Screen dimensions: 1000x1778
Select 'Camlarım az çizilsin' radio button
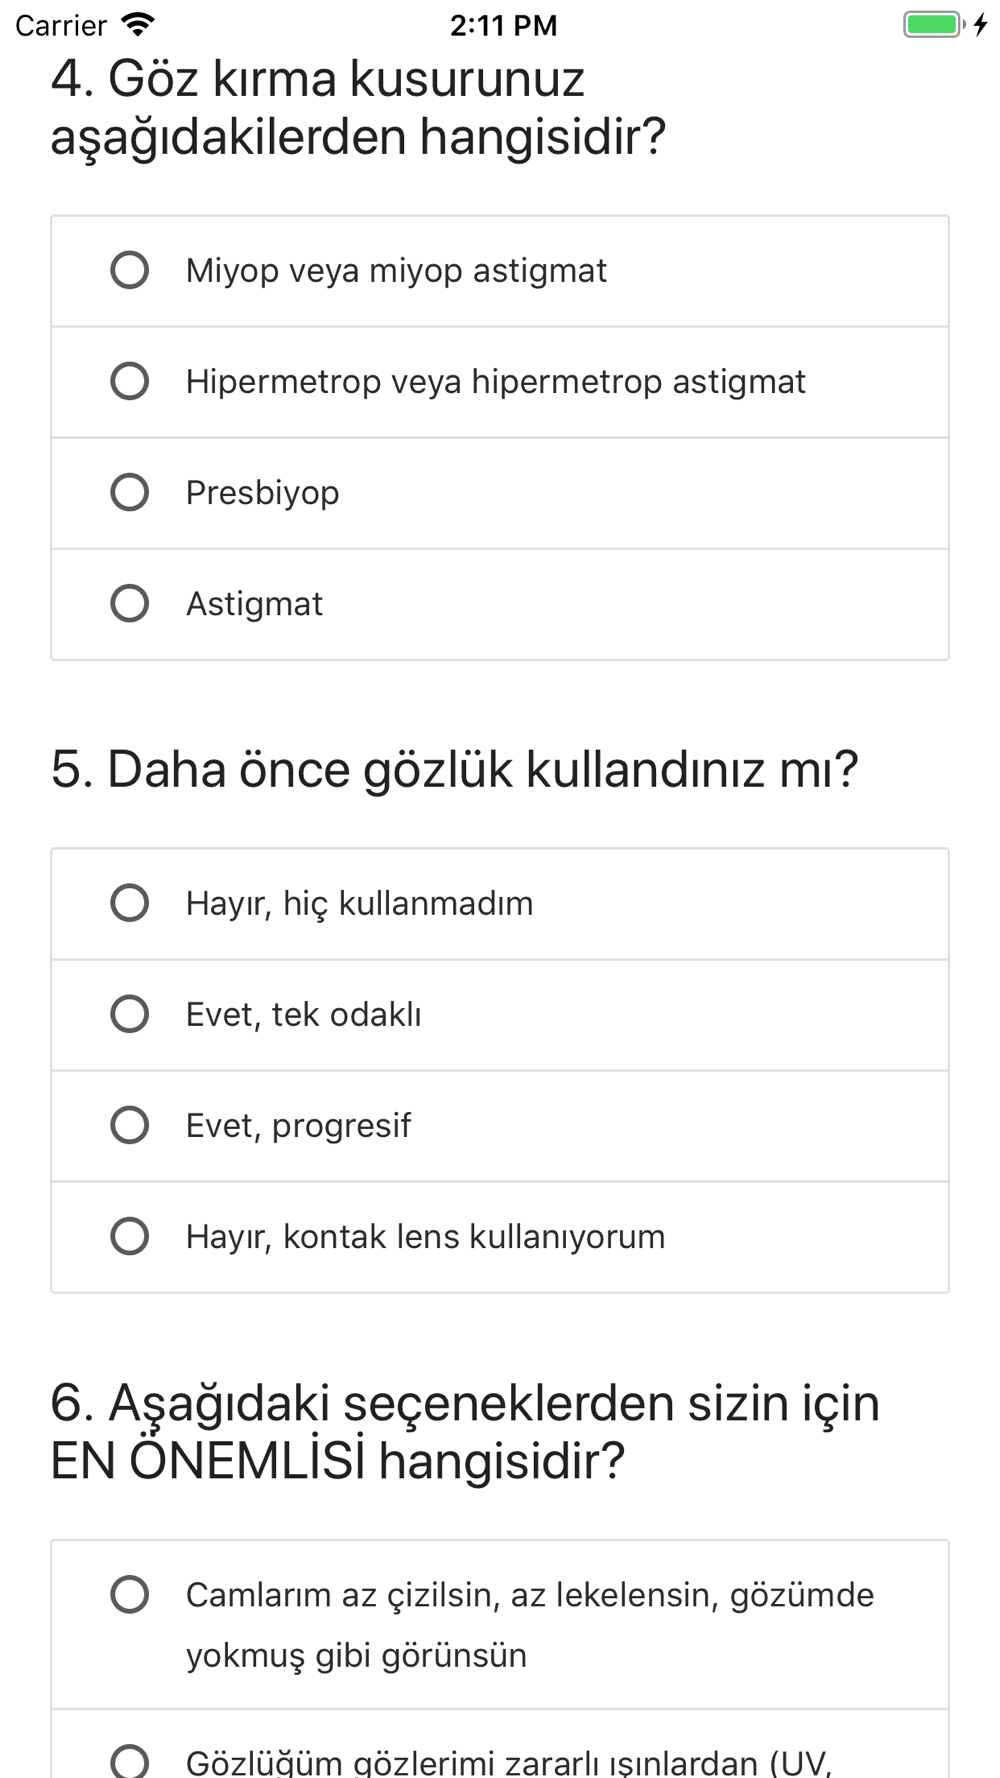[129, 1594]
